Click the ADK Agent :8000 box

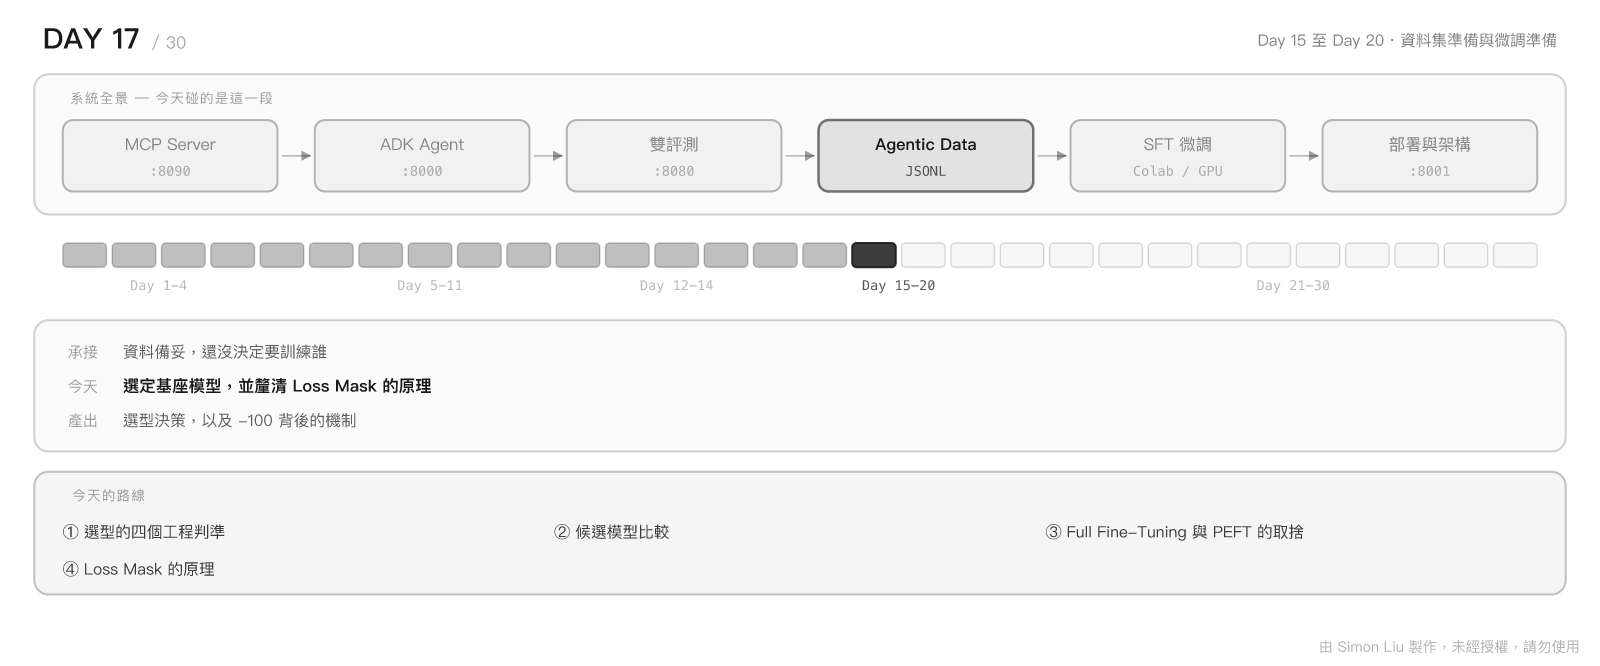click(x=422, y=156)
